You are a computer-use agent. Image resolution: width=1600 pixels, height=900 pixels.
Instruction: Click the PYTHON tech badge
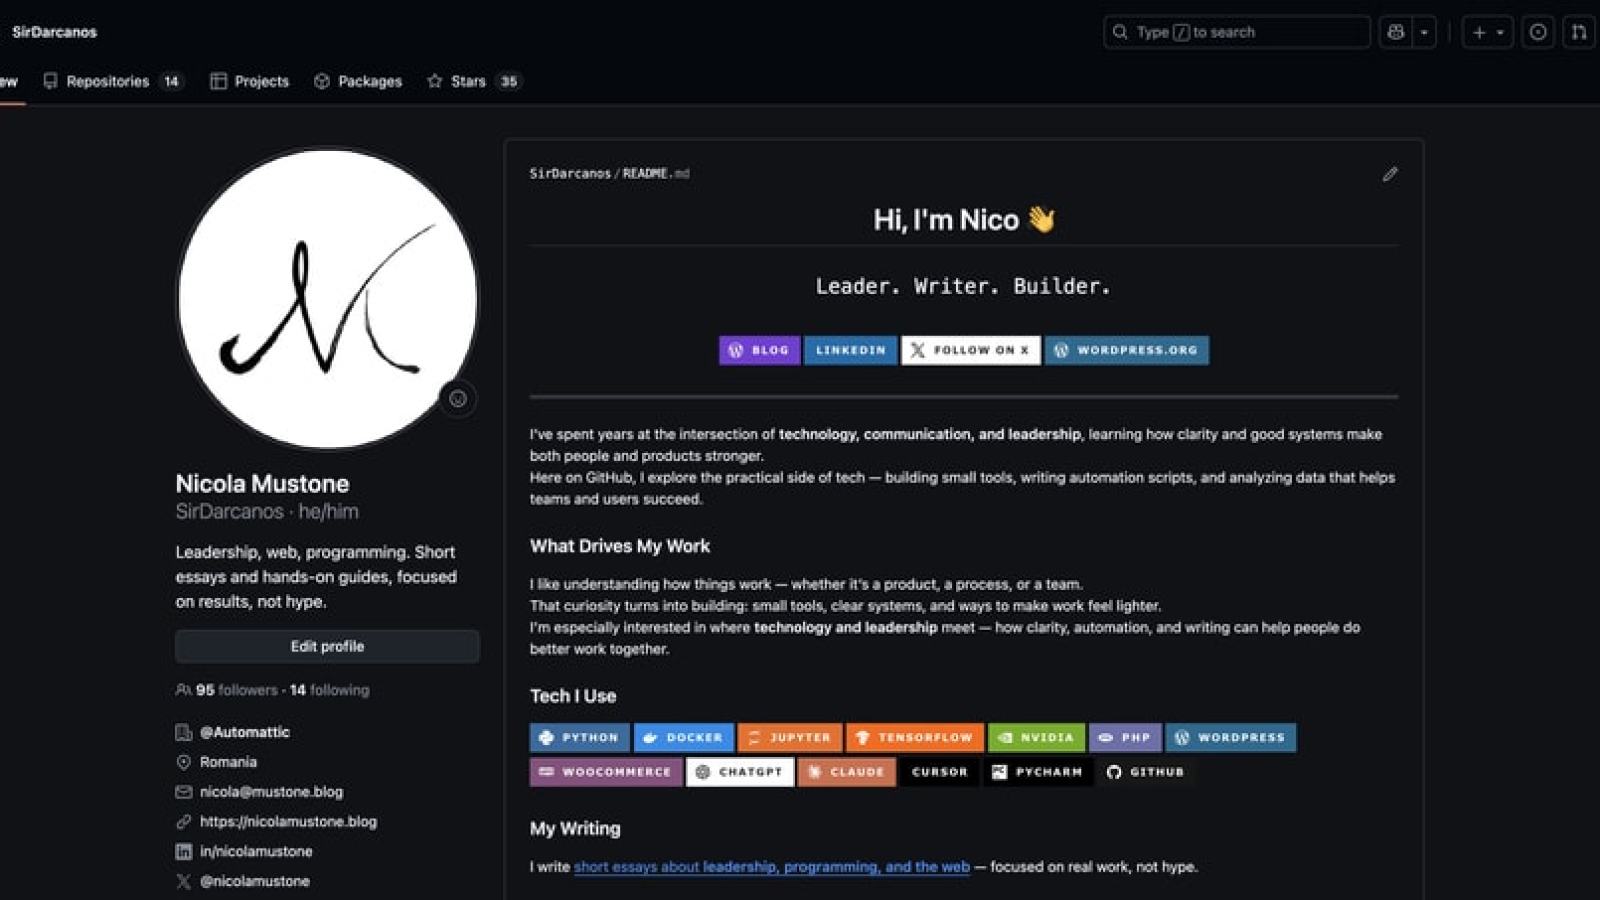click(x=580, y=738)
